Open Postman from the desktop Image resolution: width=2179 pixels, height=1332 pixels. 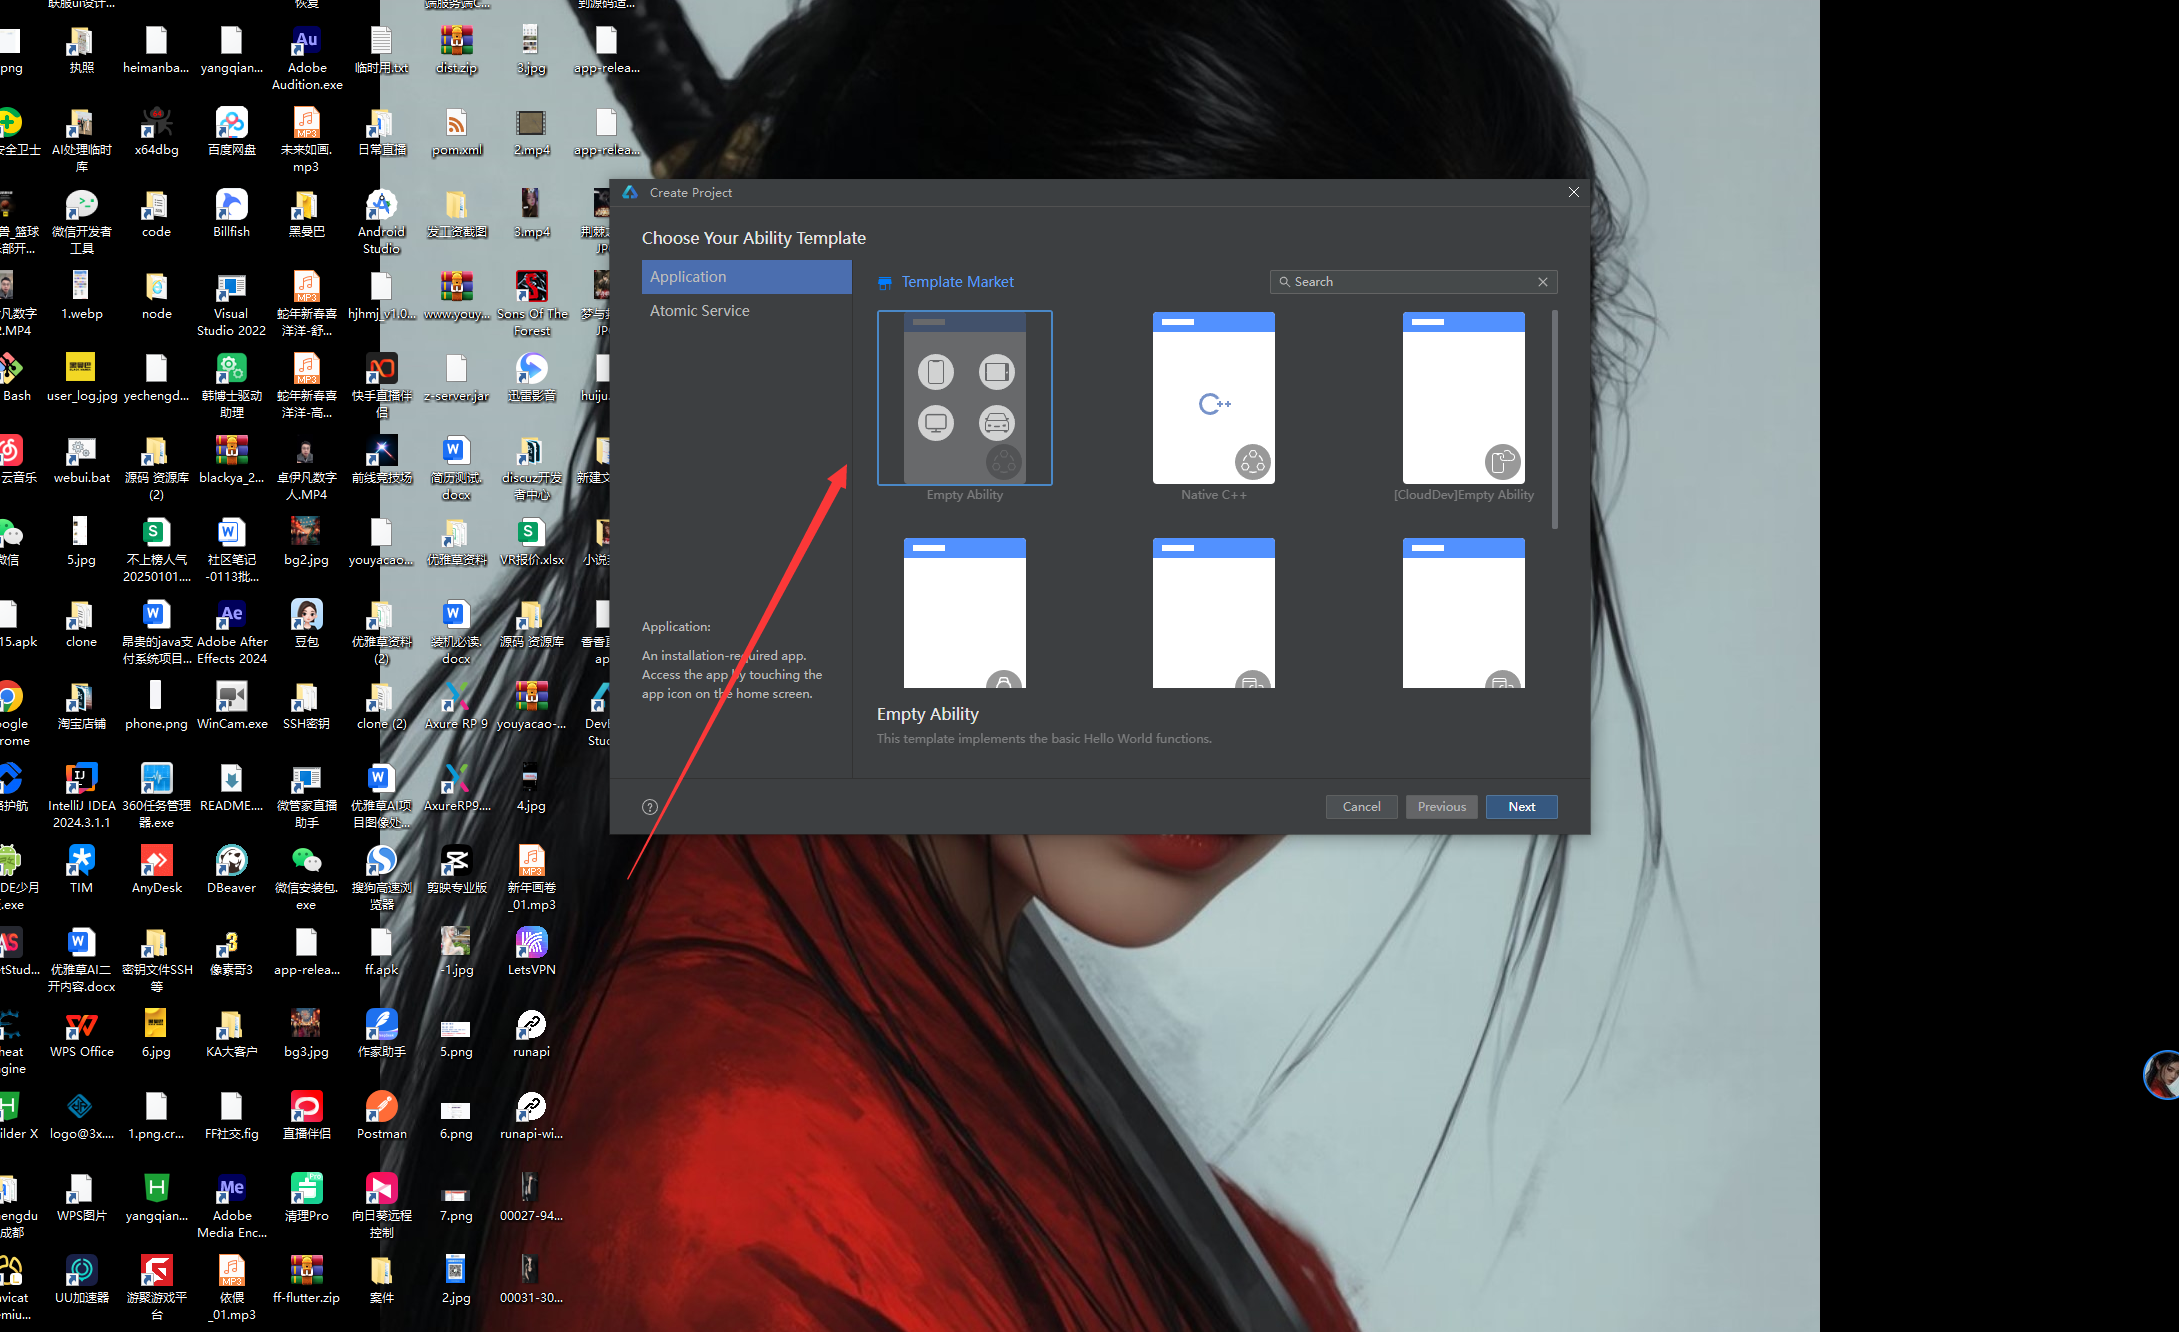pyautogui.click(x=381, y=1108)
